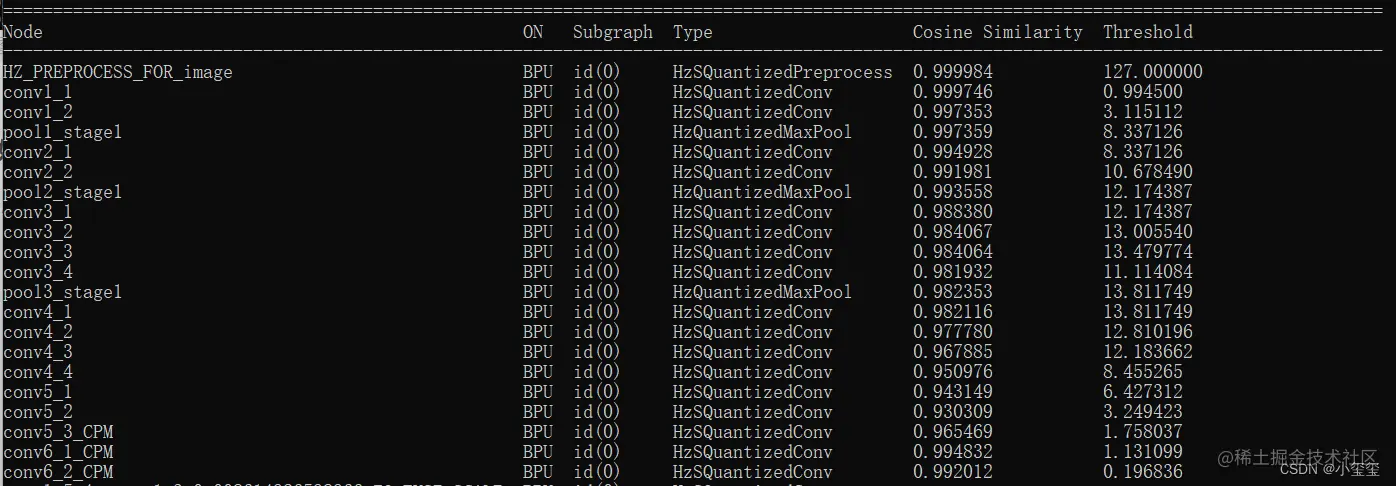
Task: Click cosine similarity 0.965469
Action: pyautogui.click(x=953, y=432)
